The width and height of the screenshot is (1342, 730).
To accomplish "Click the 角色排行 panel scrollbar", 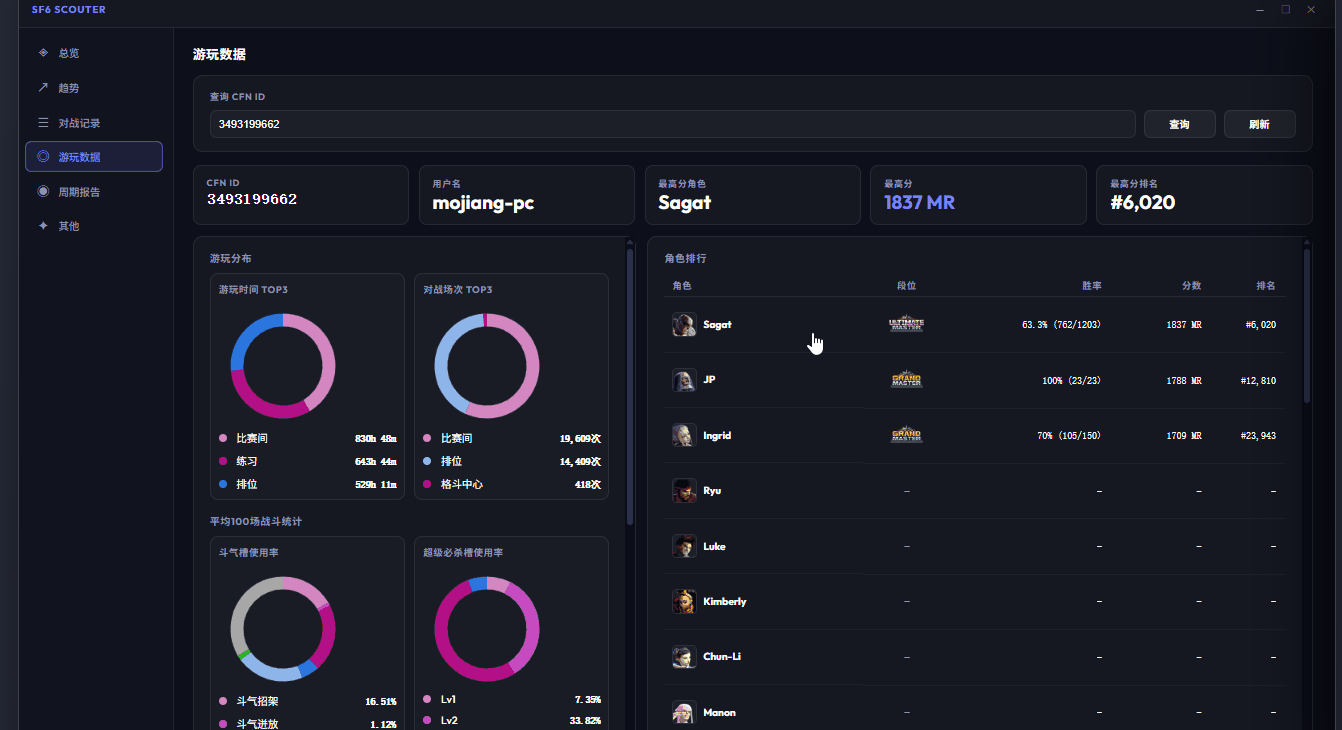I will pos(1307,325).
